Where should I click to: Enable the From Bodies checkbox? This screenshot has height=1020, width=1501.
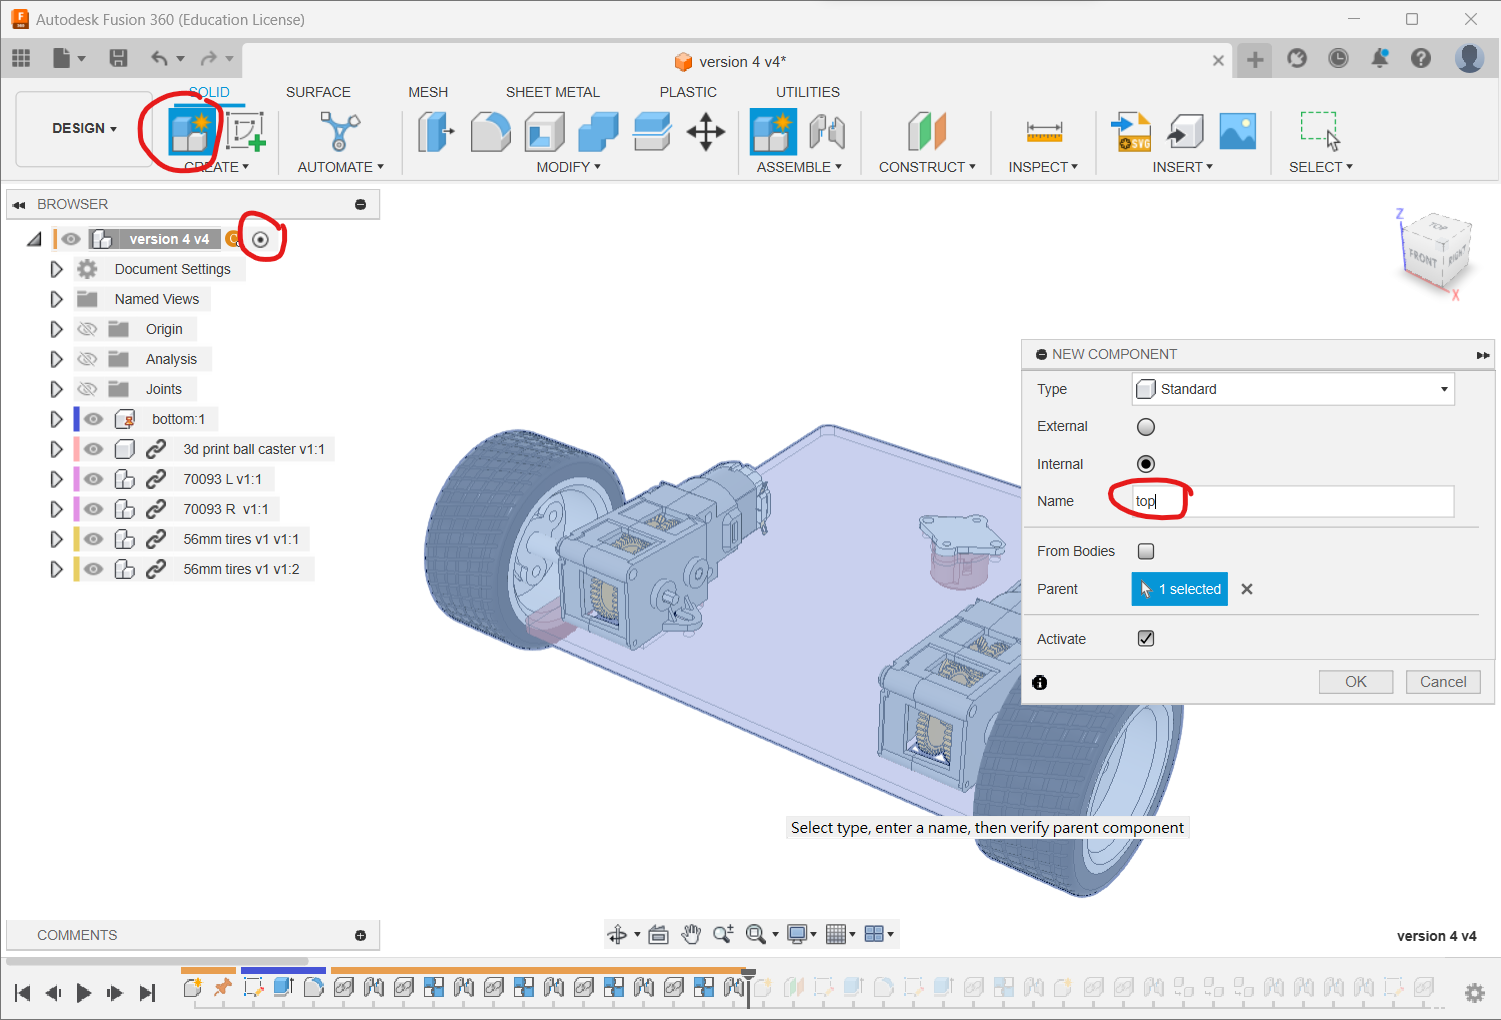(1146, 551)
